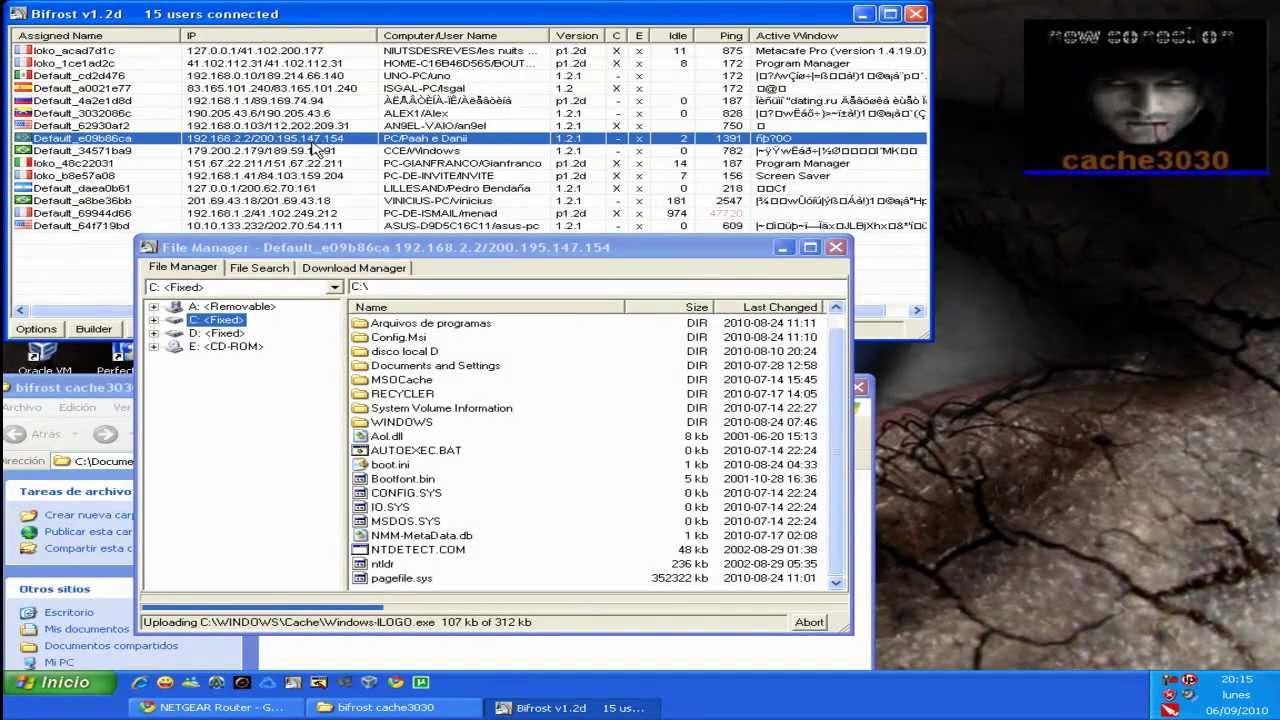Sort connections by Active Window column
This screenshot has width=1280, height=720.
coord(840,36)
